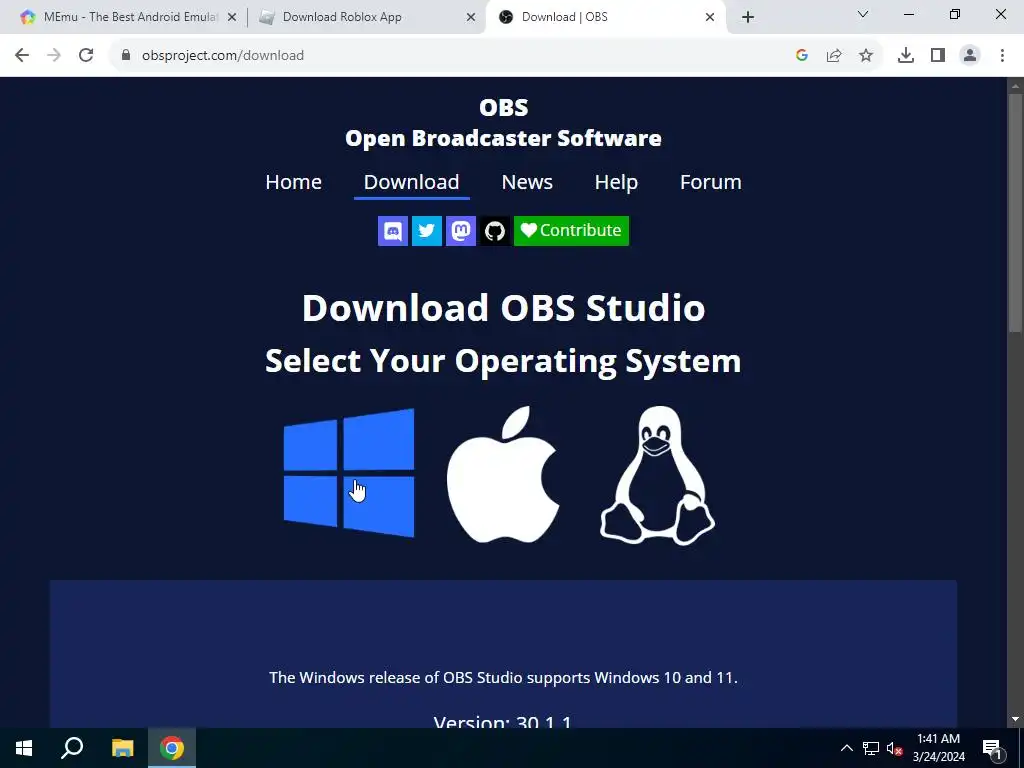Open the OBS Discord server icon
The image size is (1024, 768).
coord(392,231)
